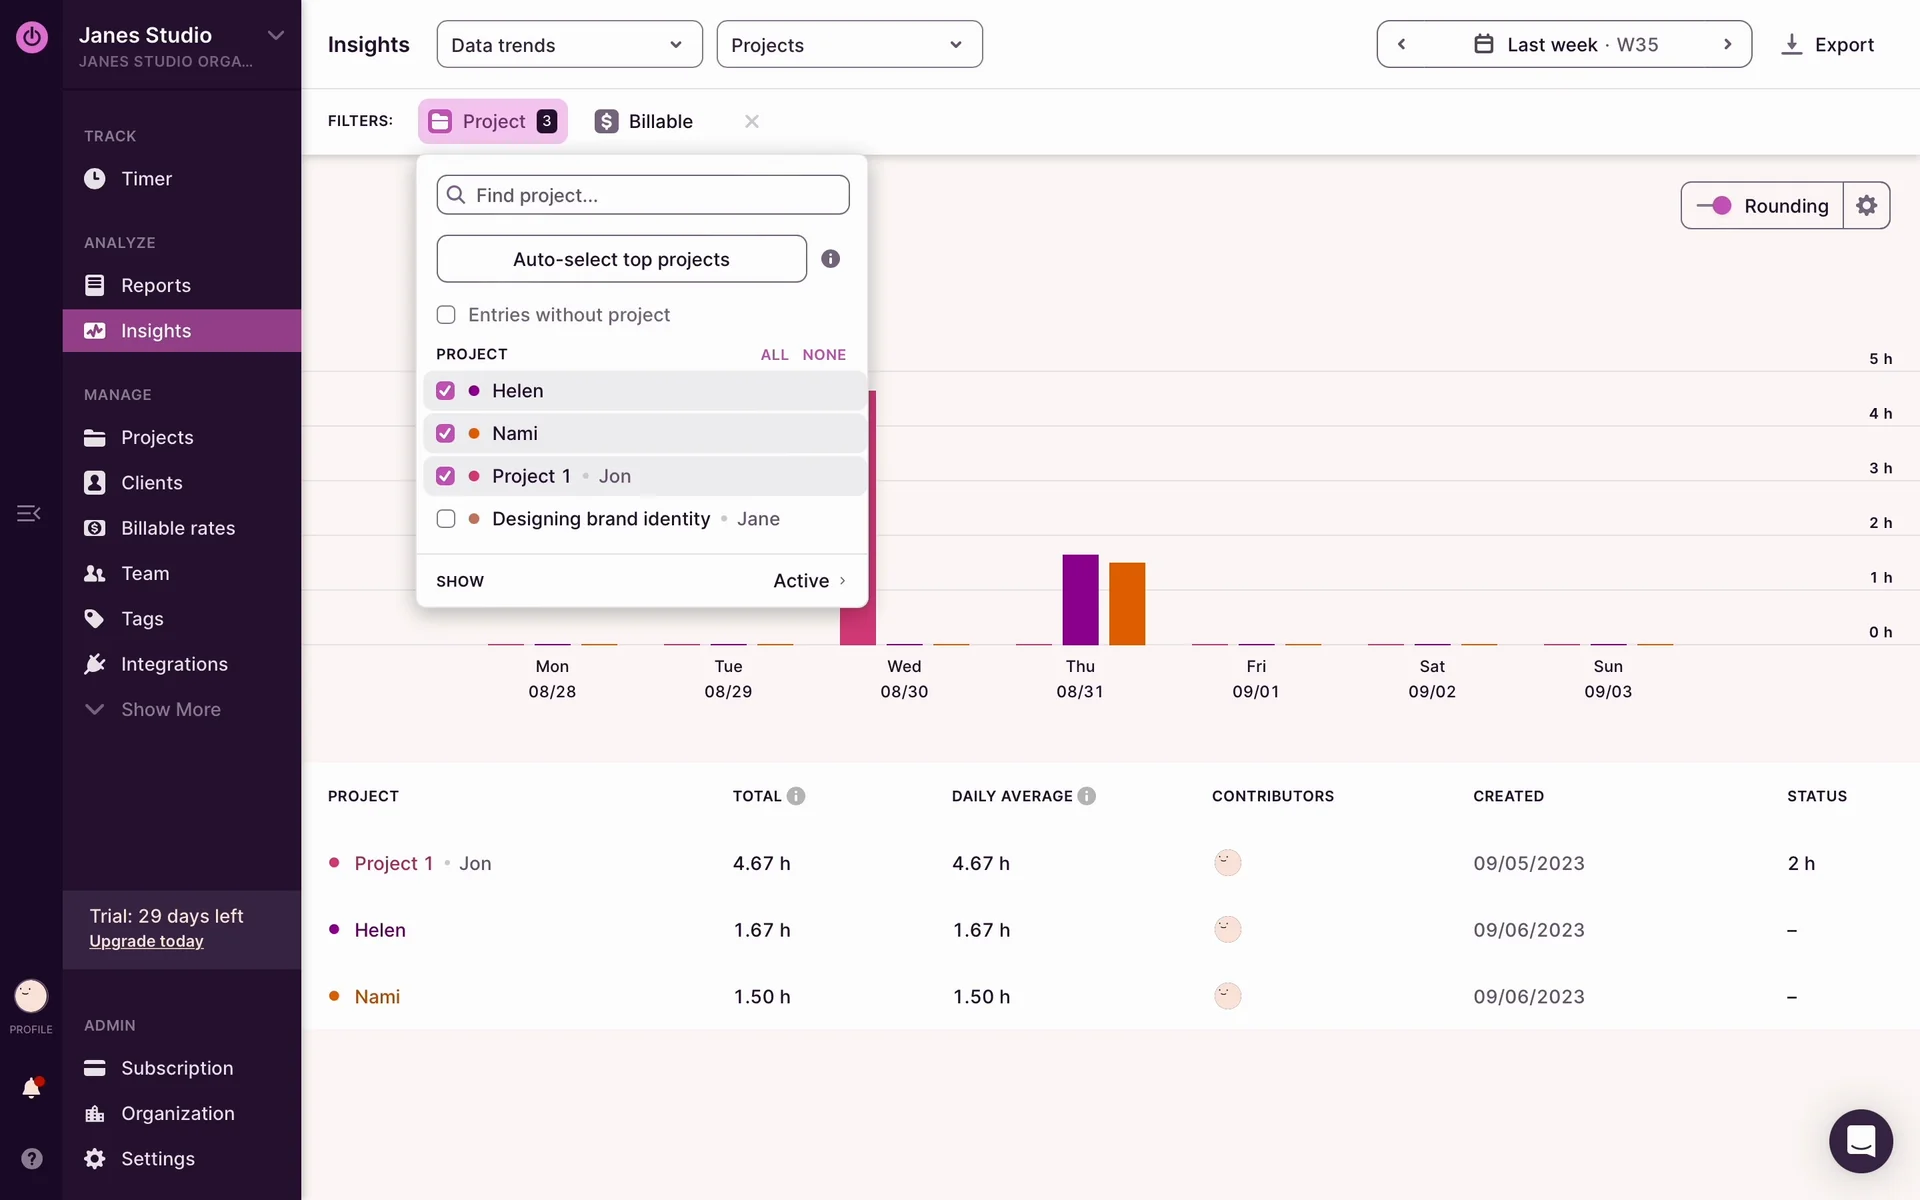Click the notifications bell icon
Viewport: 1920px width, 1200px height.
(31, 1088)
